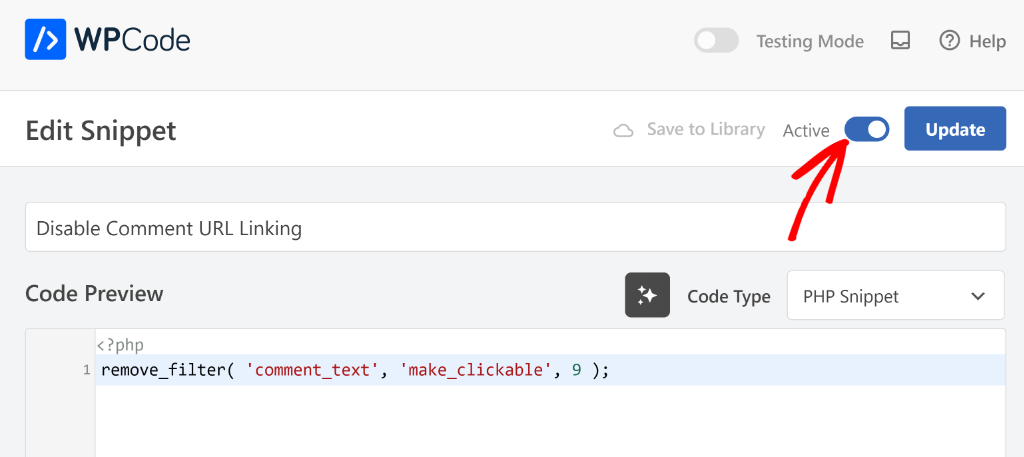Open the inbox notifications icon
The image size is (1024, 457).
(x=901, y=41)
